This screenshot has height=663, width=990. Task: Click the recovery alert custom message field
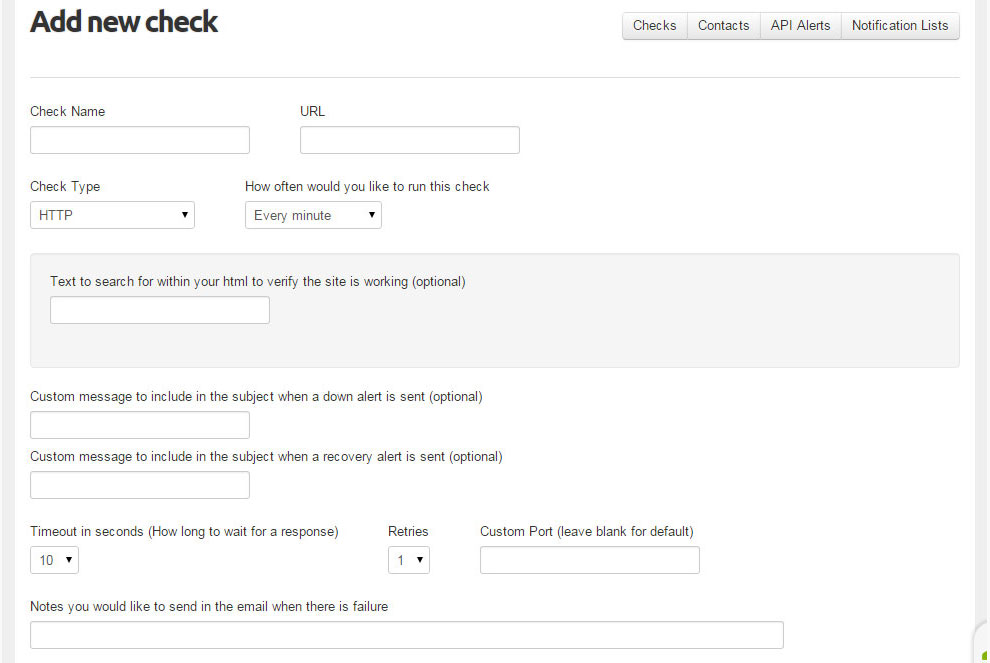point(140,485)
